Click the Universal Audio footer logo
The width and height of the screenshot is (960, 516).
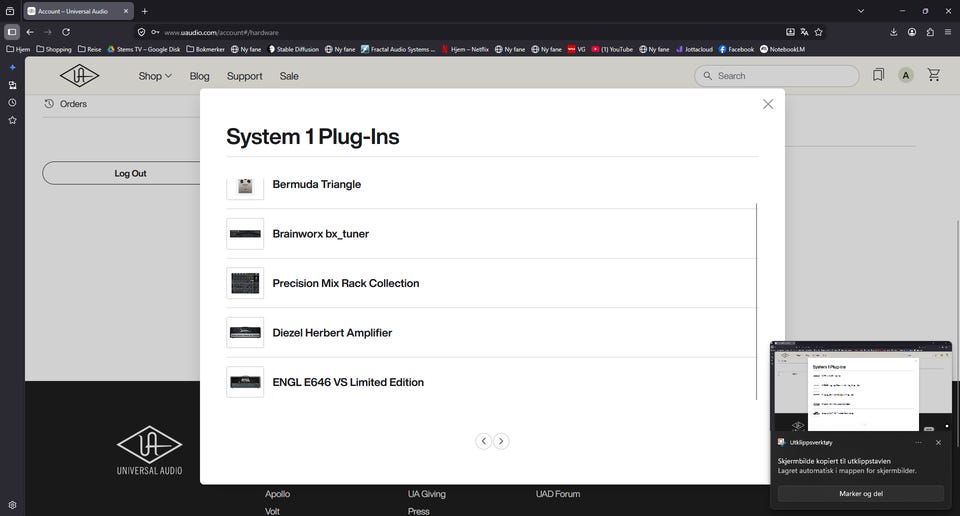coord(149,451)
